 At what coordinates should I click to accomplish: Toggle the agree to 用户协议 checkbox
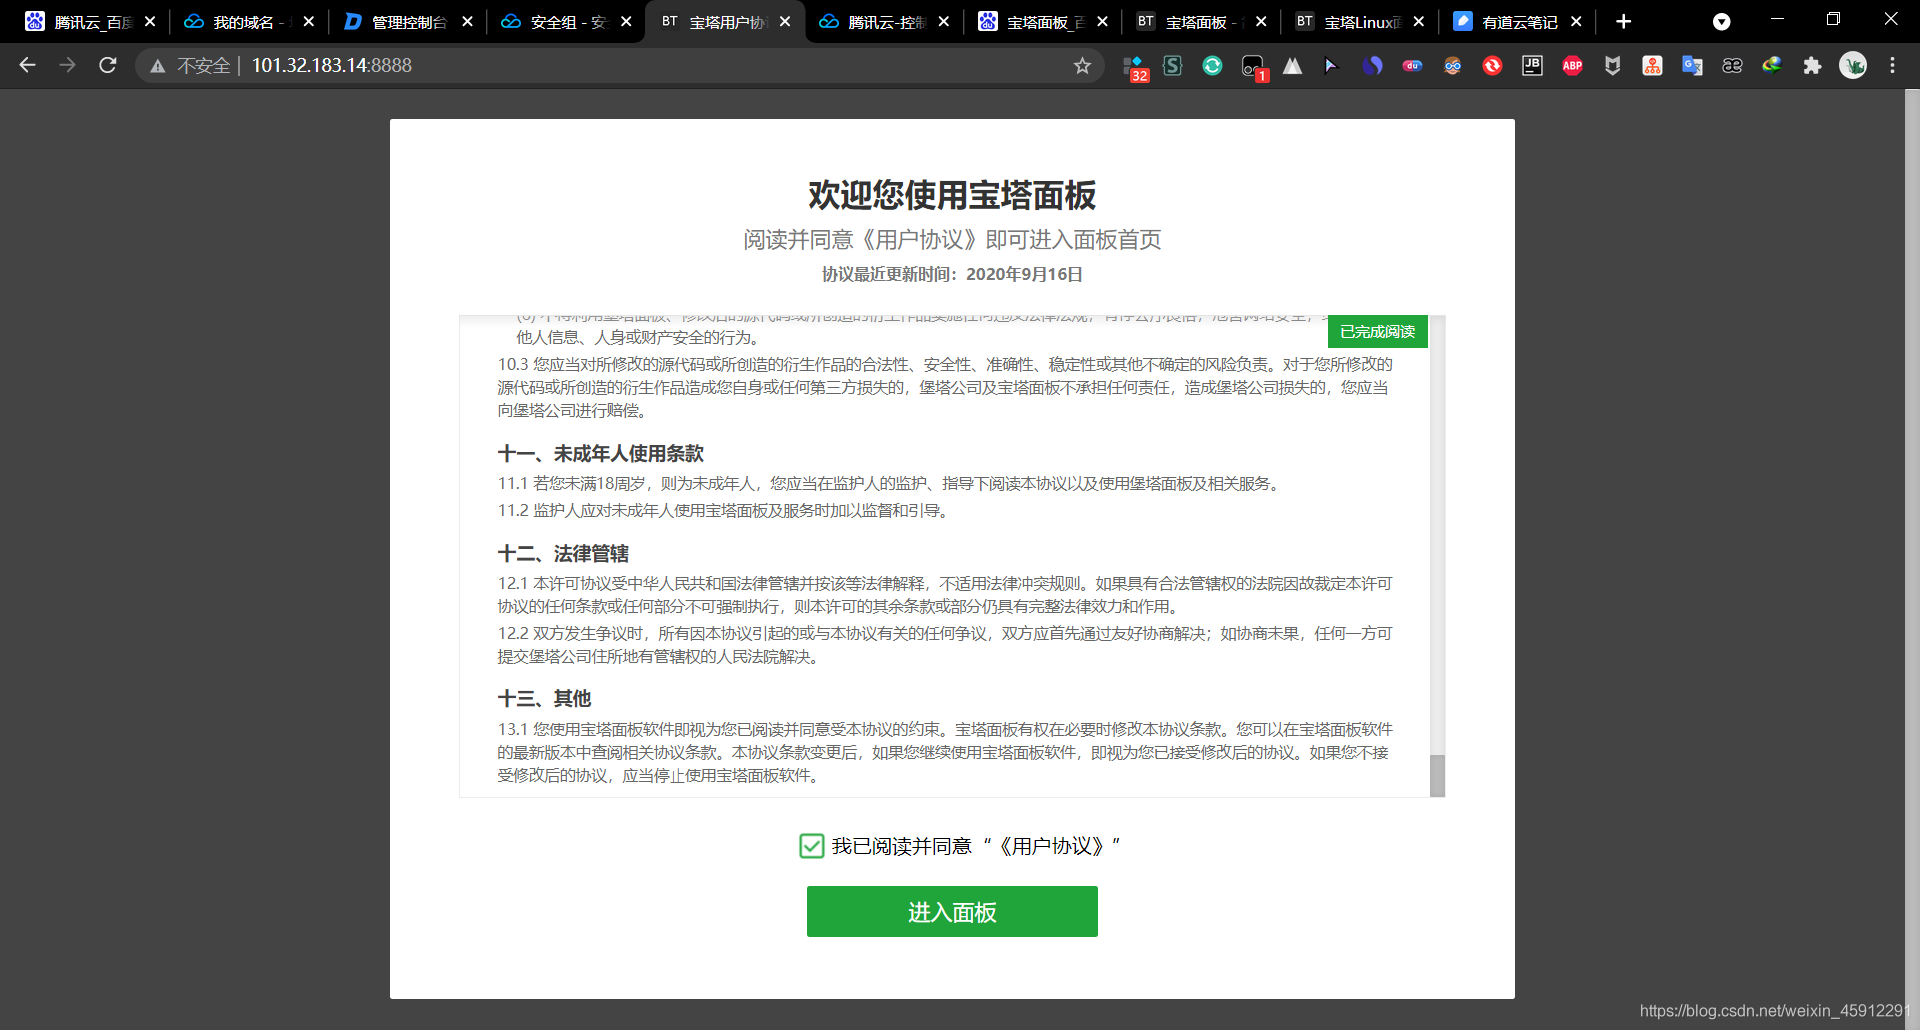(x=811, y=846)
